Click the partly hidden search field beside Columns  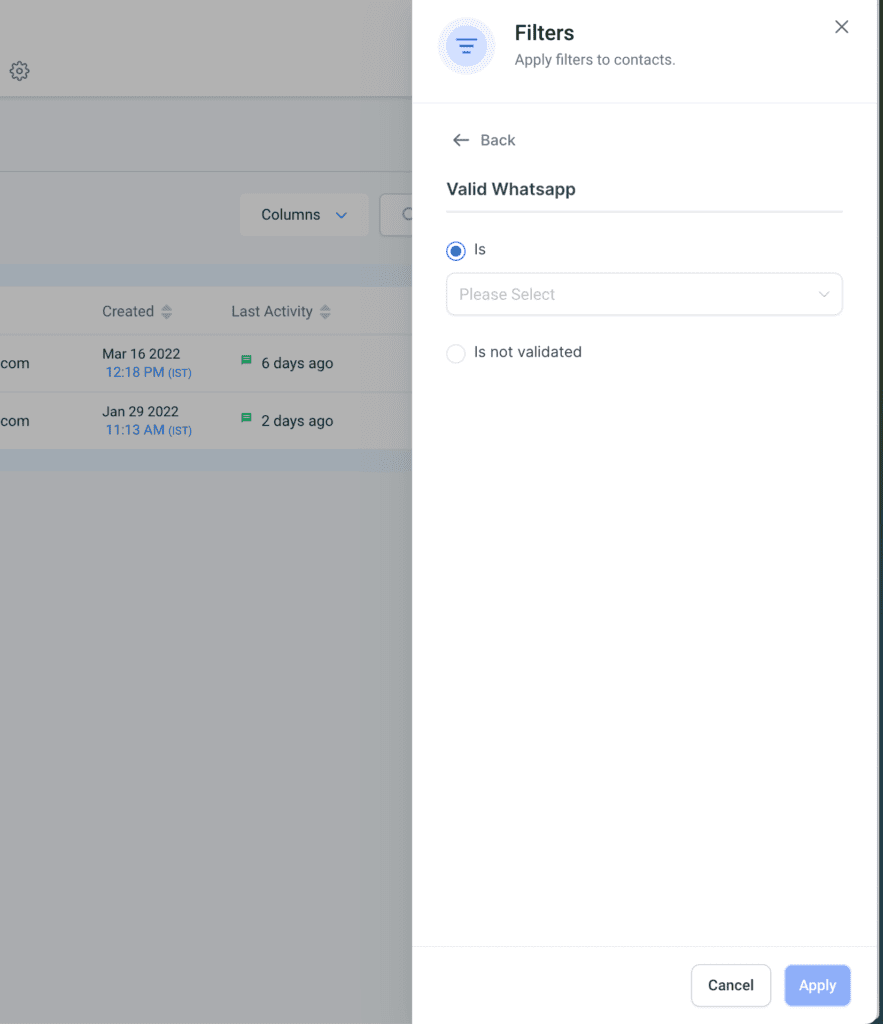pos(396,214)
